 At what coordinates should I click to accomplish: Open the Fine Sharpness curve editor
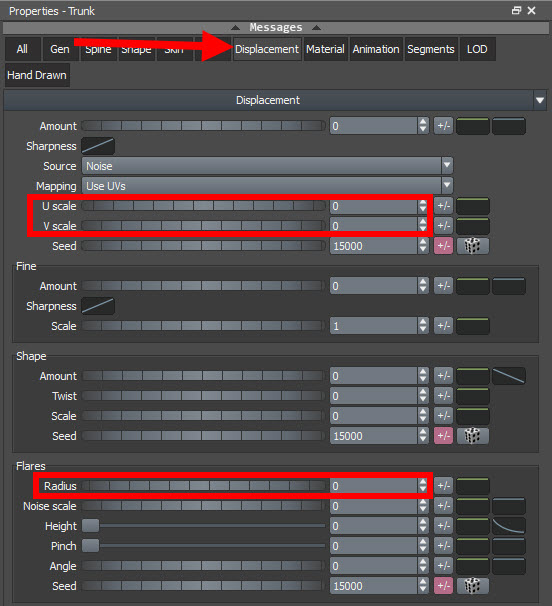[98, 306]
